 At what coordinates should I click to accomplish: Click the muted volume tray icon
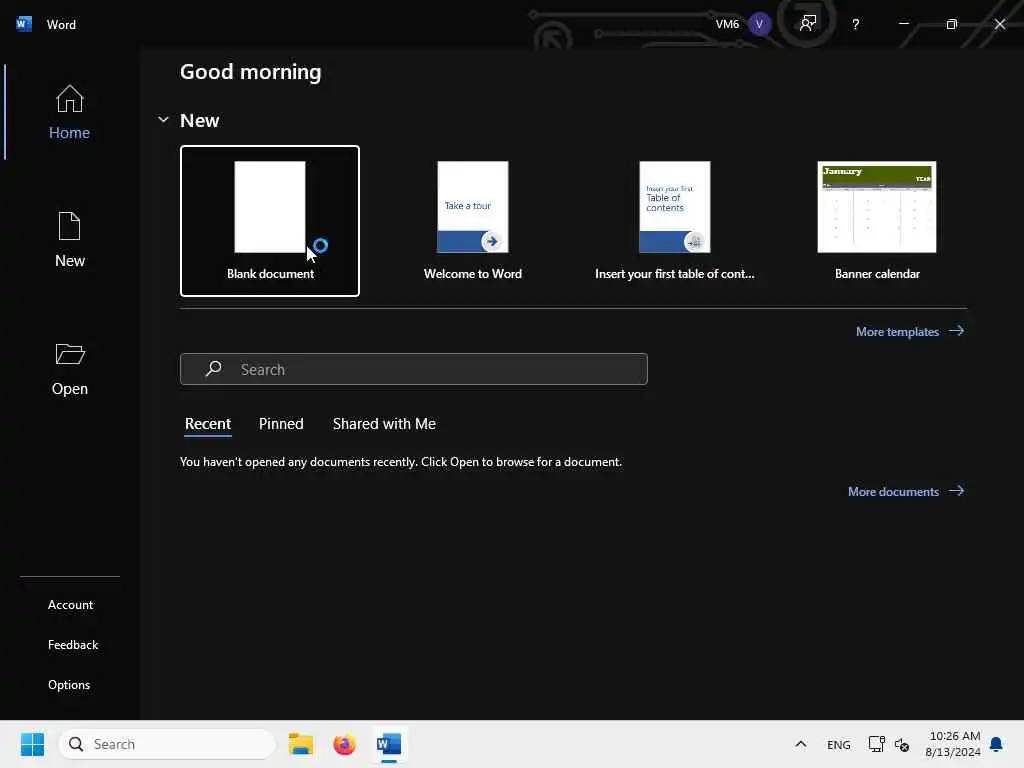[x=902, y=744]
